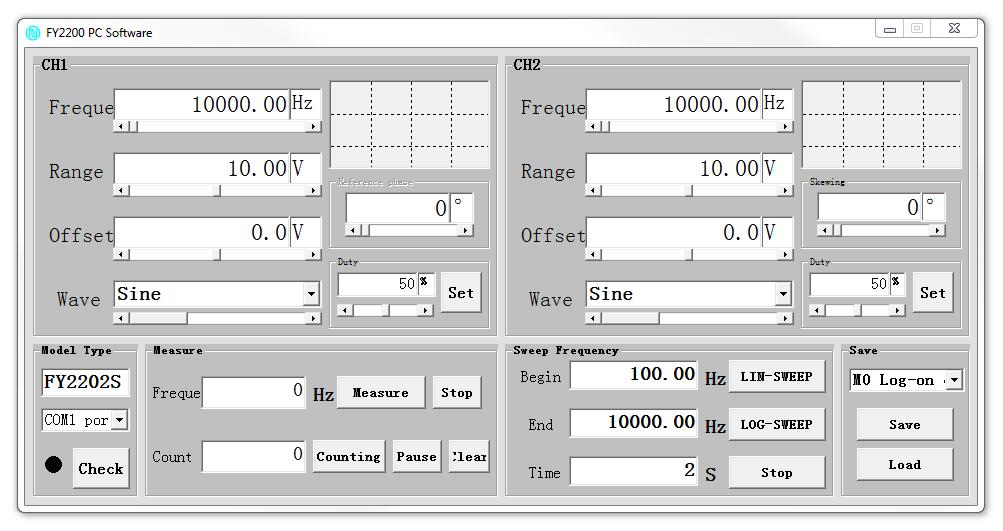Open the M0 Log-on save slot dropdown
Screen dimensions: 1003x531
click(954, 380)
